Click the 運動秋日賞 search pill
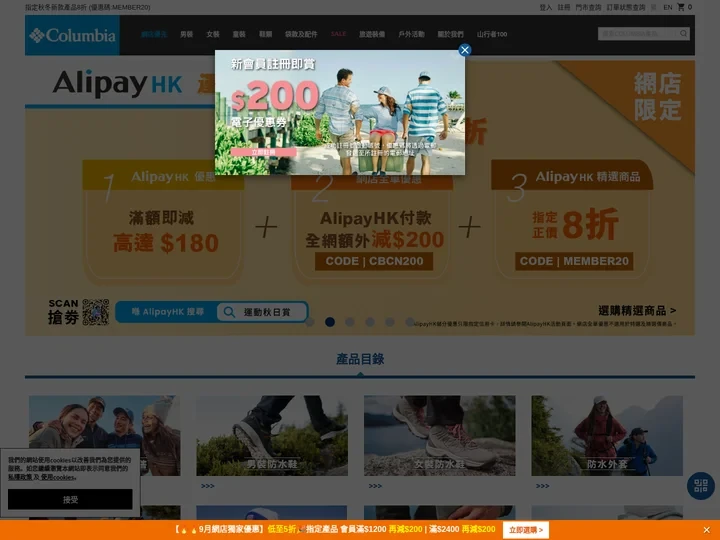The height and width of the screenshot is (540, 720). [262, 312]
